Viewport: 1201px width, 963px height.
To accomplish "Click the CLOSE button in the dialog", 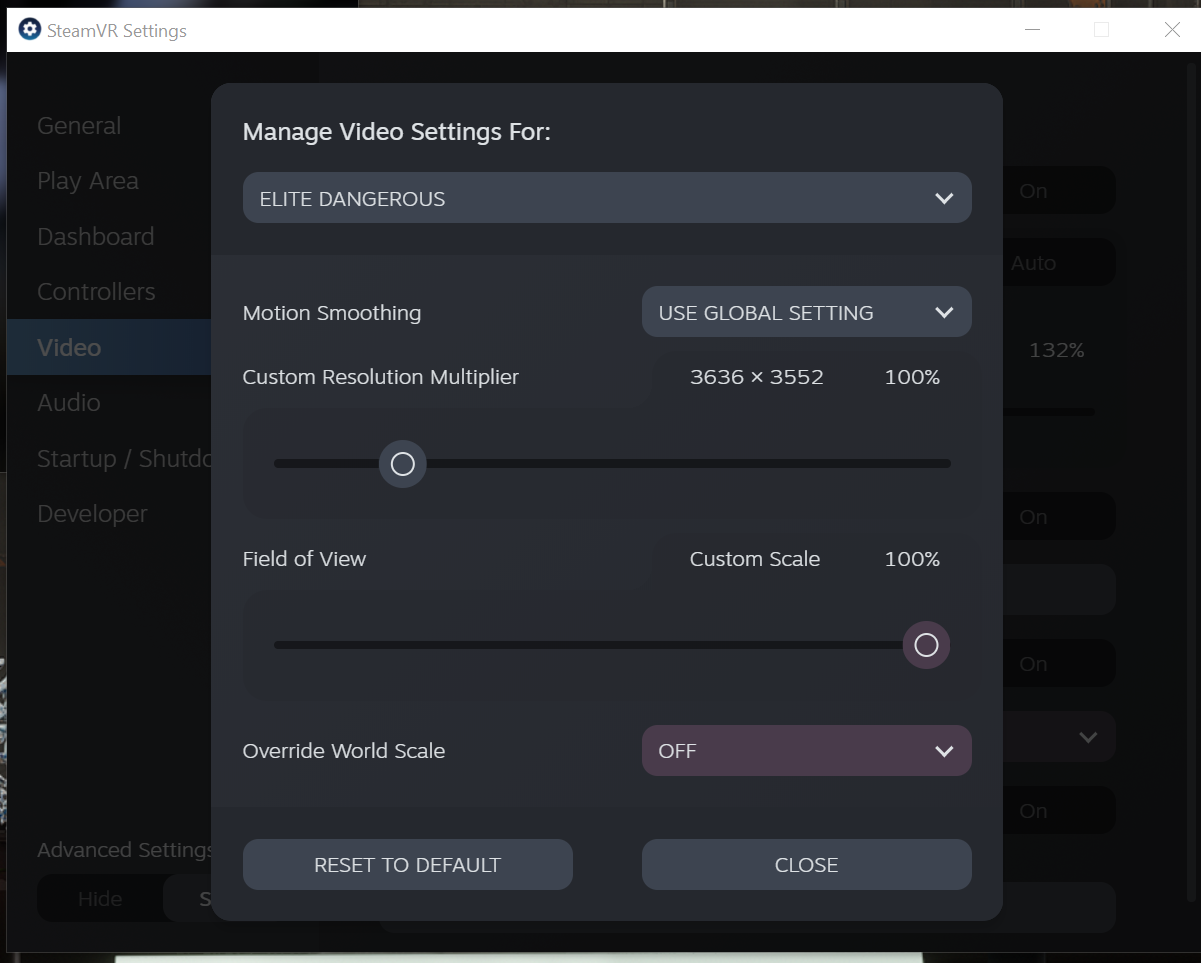I will pyautogui.click(x=806, y=864).
